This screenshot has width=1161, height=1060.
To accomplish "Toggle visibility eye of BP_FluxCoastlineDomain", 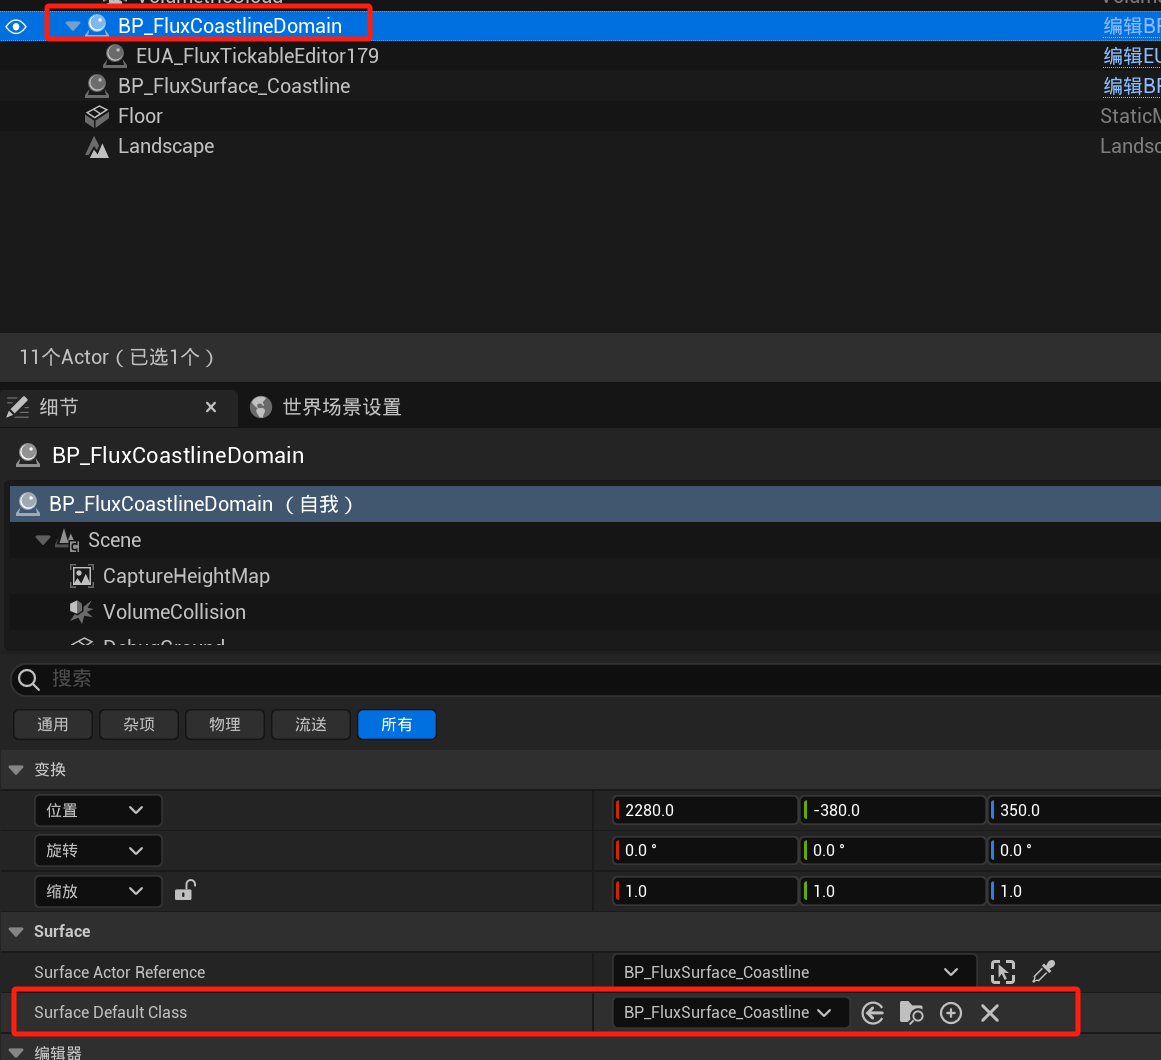I will pyautogui.click(x=16, y=27).
